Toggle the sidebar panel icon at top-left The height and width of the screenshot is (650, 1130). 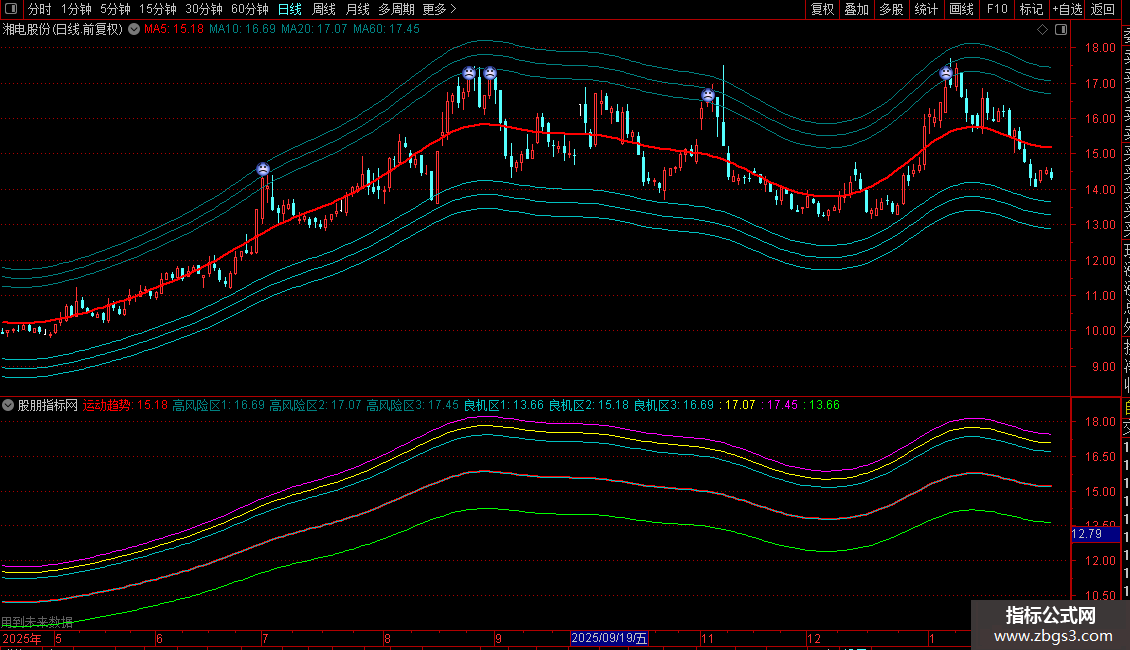coord(11,9)
